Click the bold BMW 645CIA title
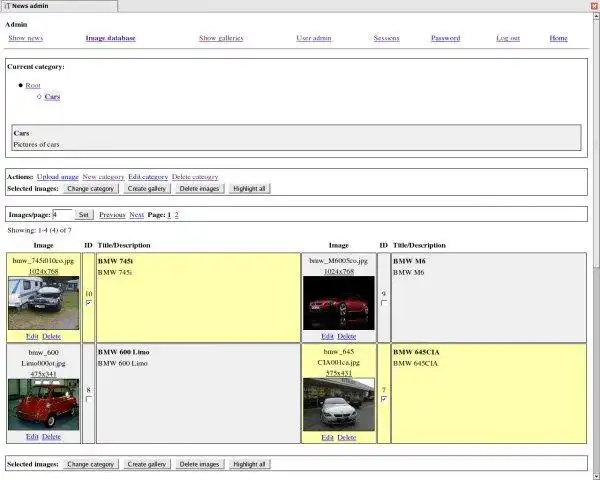The image size is (600, 480). (x=416, y=352)
